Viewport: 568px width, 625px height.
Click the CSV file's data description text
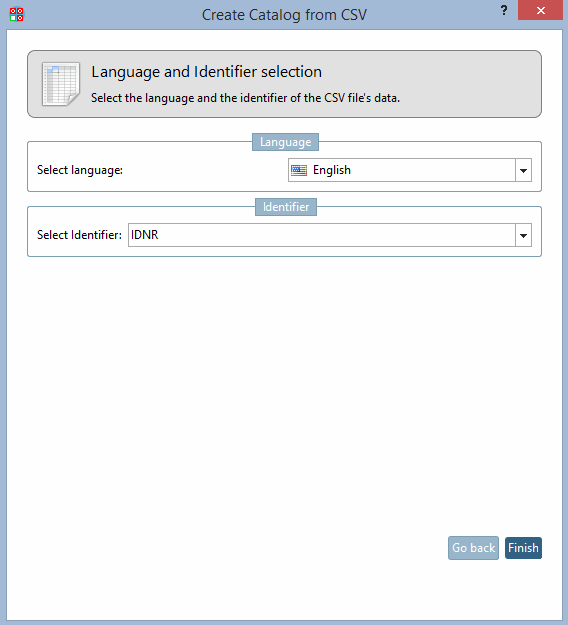245,98
